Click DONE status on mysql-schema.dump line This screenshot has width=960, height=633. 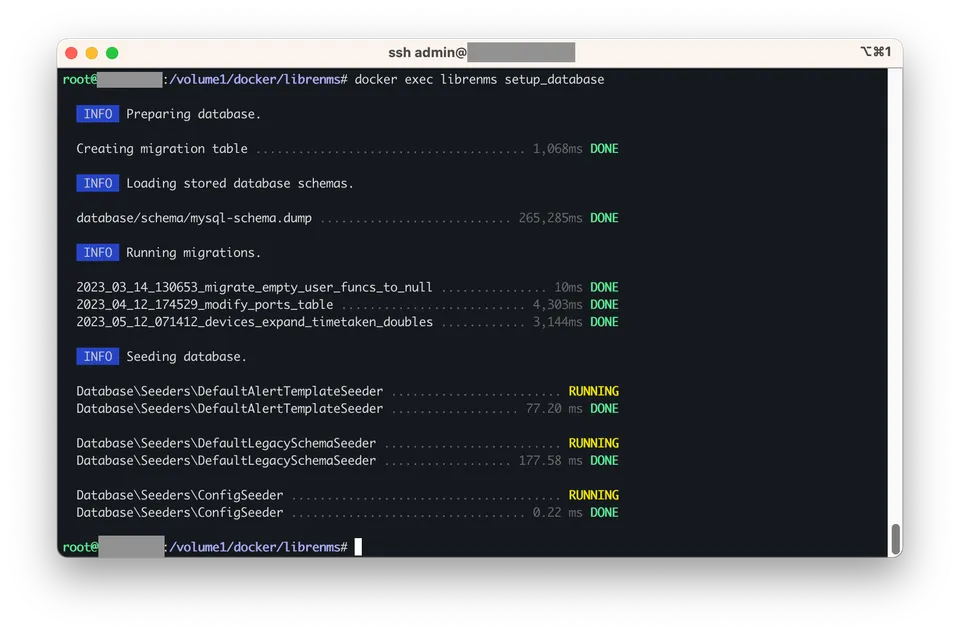pos(604,218)
